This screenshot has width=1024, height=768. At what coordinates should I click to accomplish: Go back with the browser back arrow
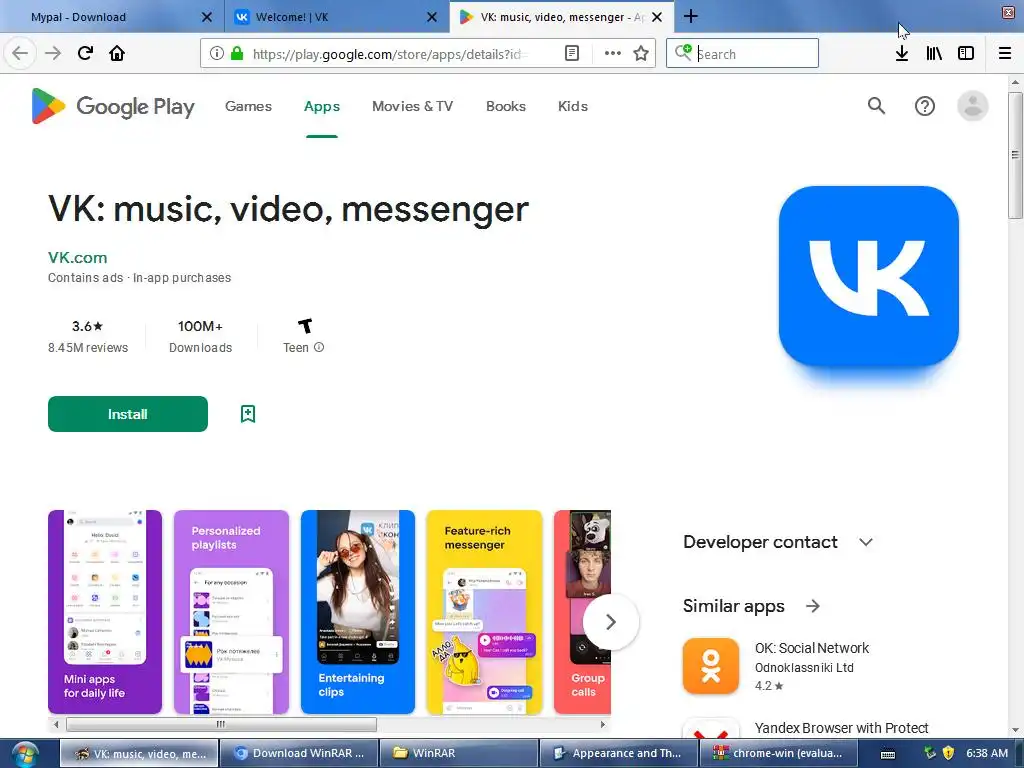coord(20,53)
